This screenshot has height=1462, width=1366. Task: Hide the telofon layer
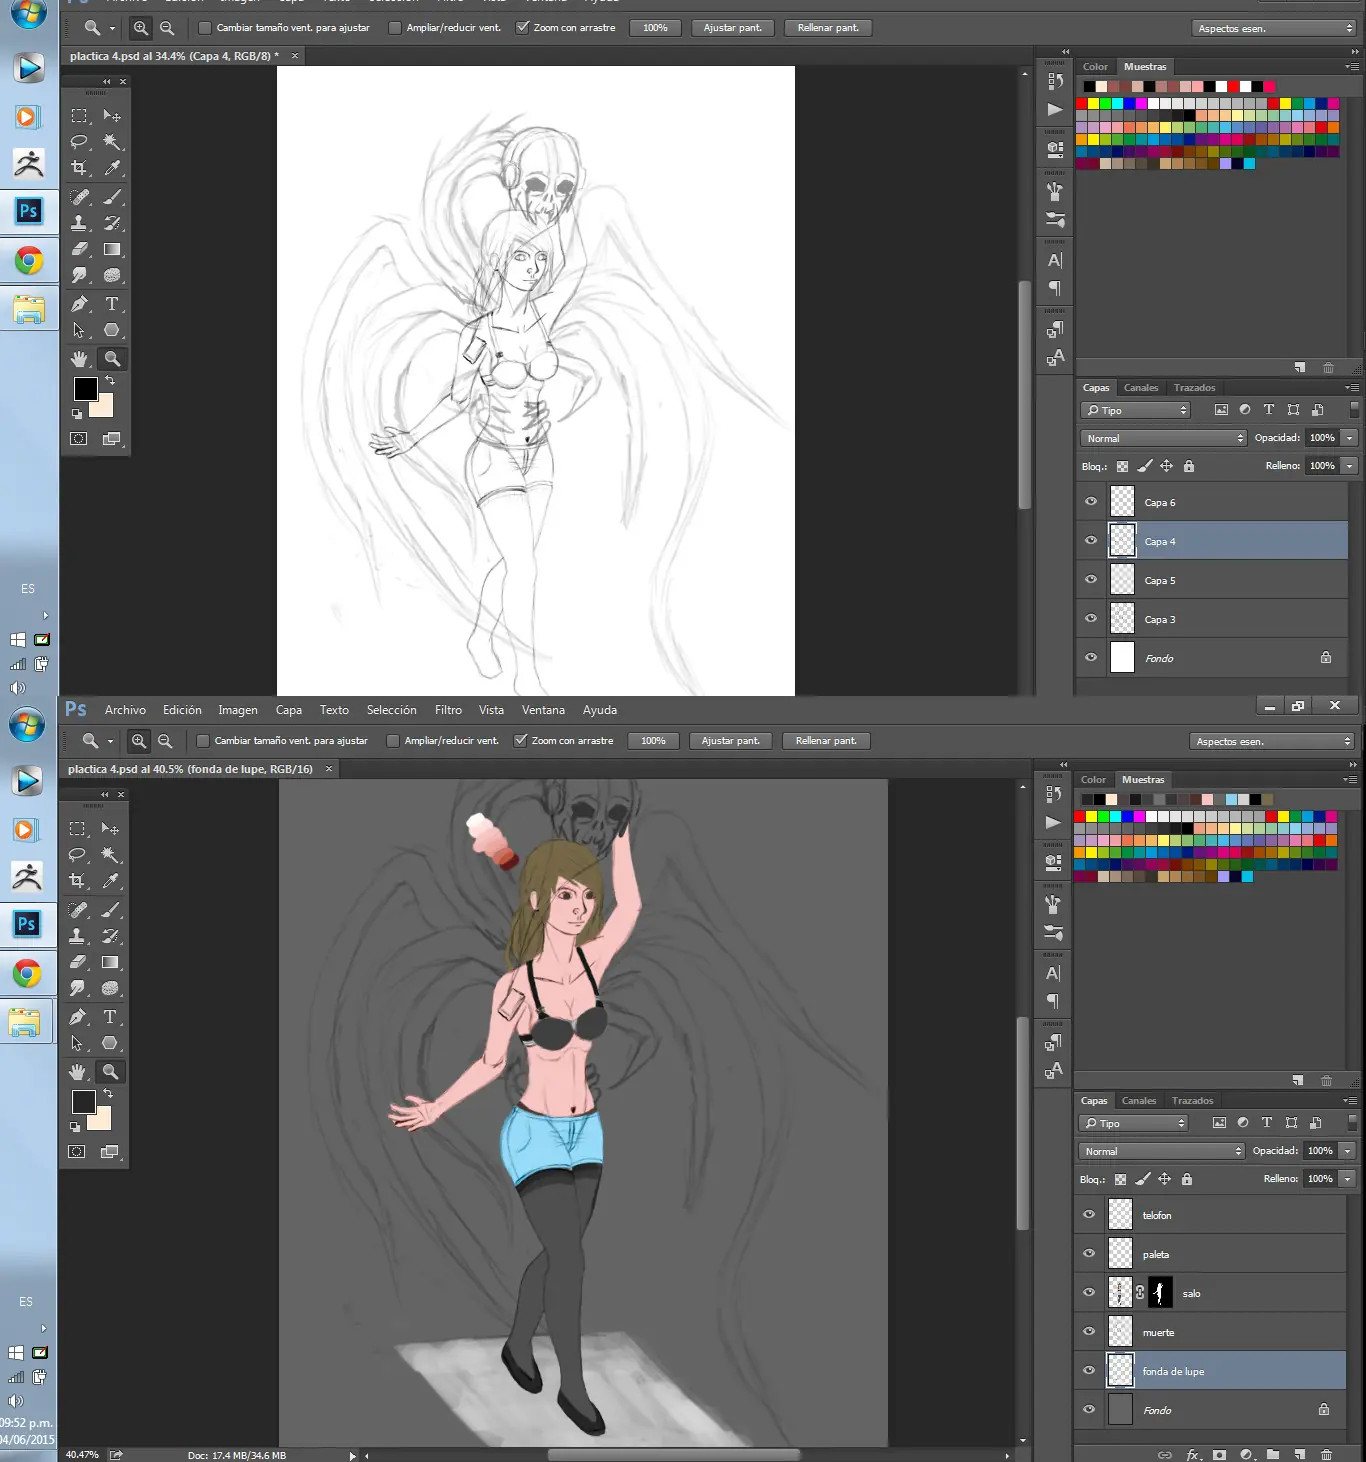click(1089, 1215)
